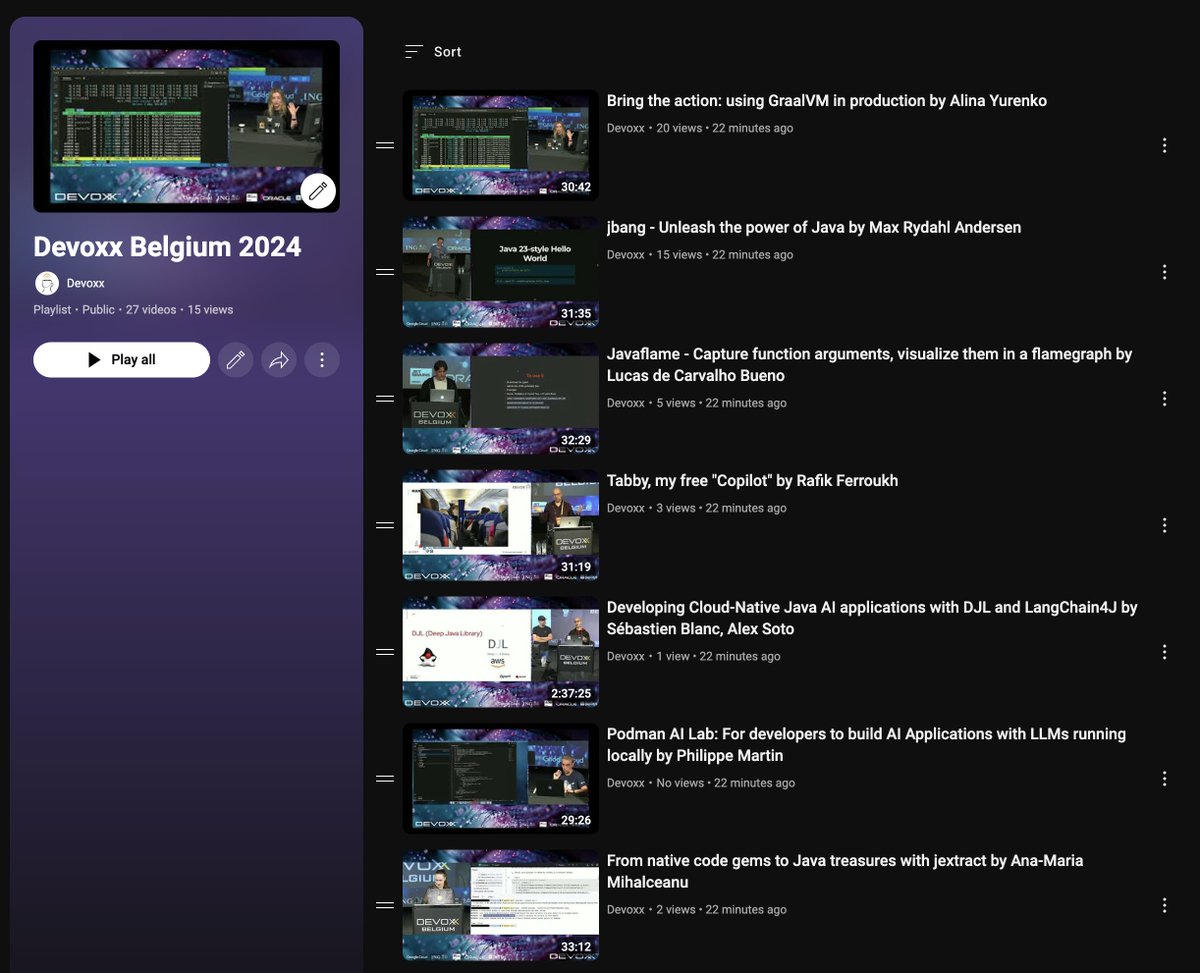
Task: Open the Sort dropdown label
Action: [x=447, y=52]
